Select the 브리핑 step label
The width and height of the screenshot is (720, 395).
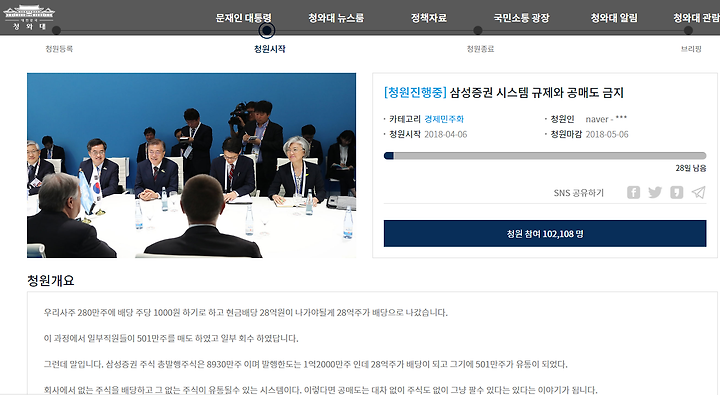tap(691, 49)
